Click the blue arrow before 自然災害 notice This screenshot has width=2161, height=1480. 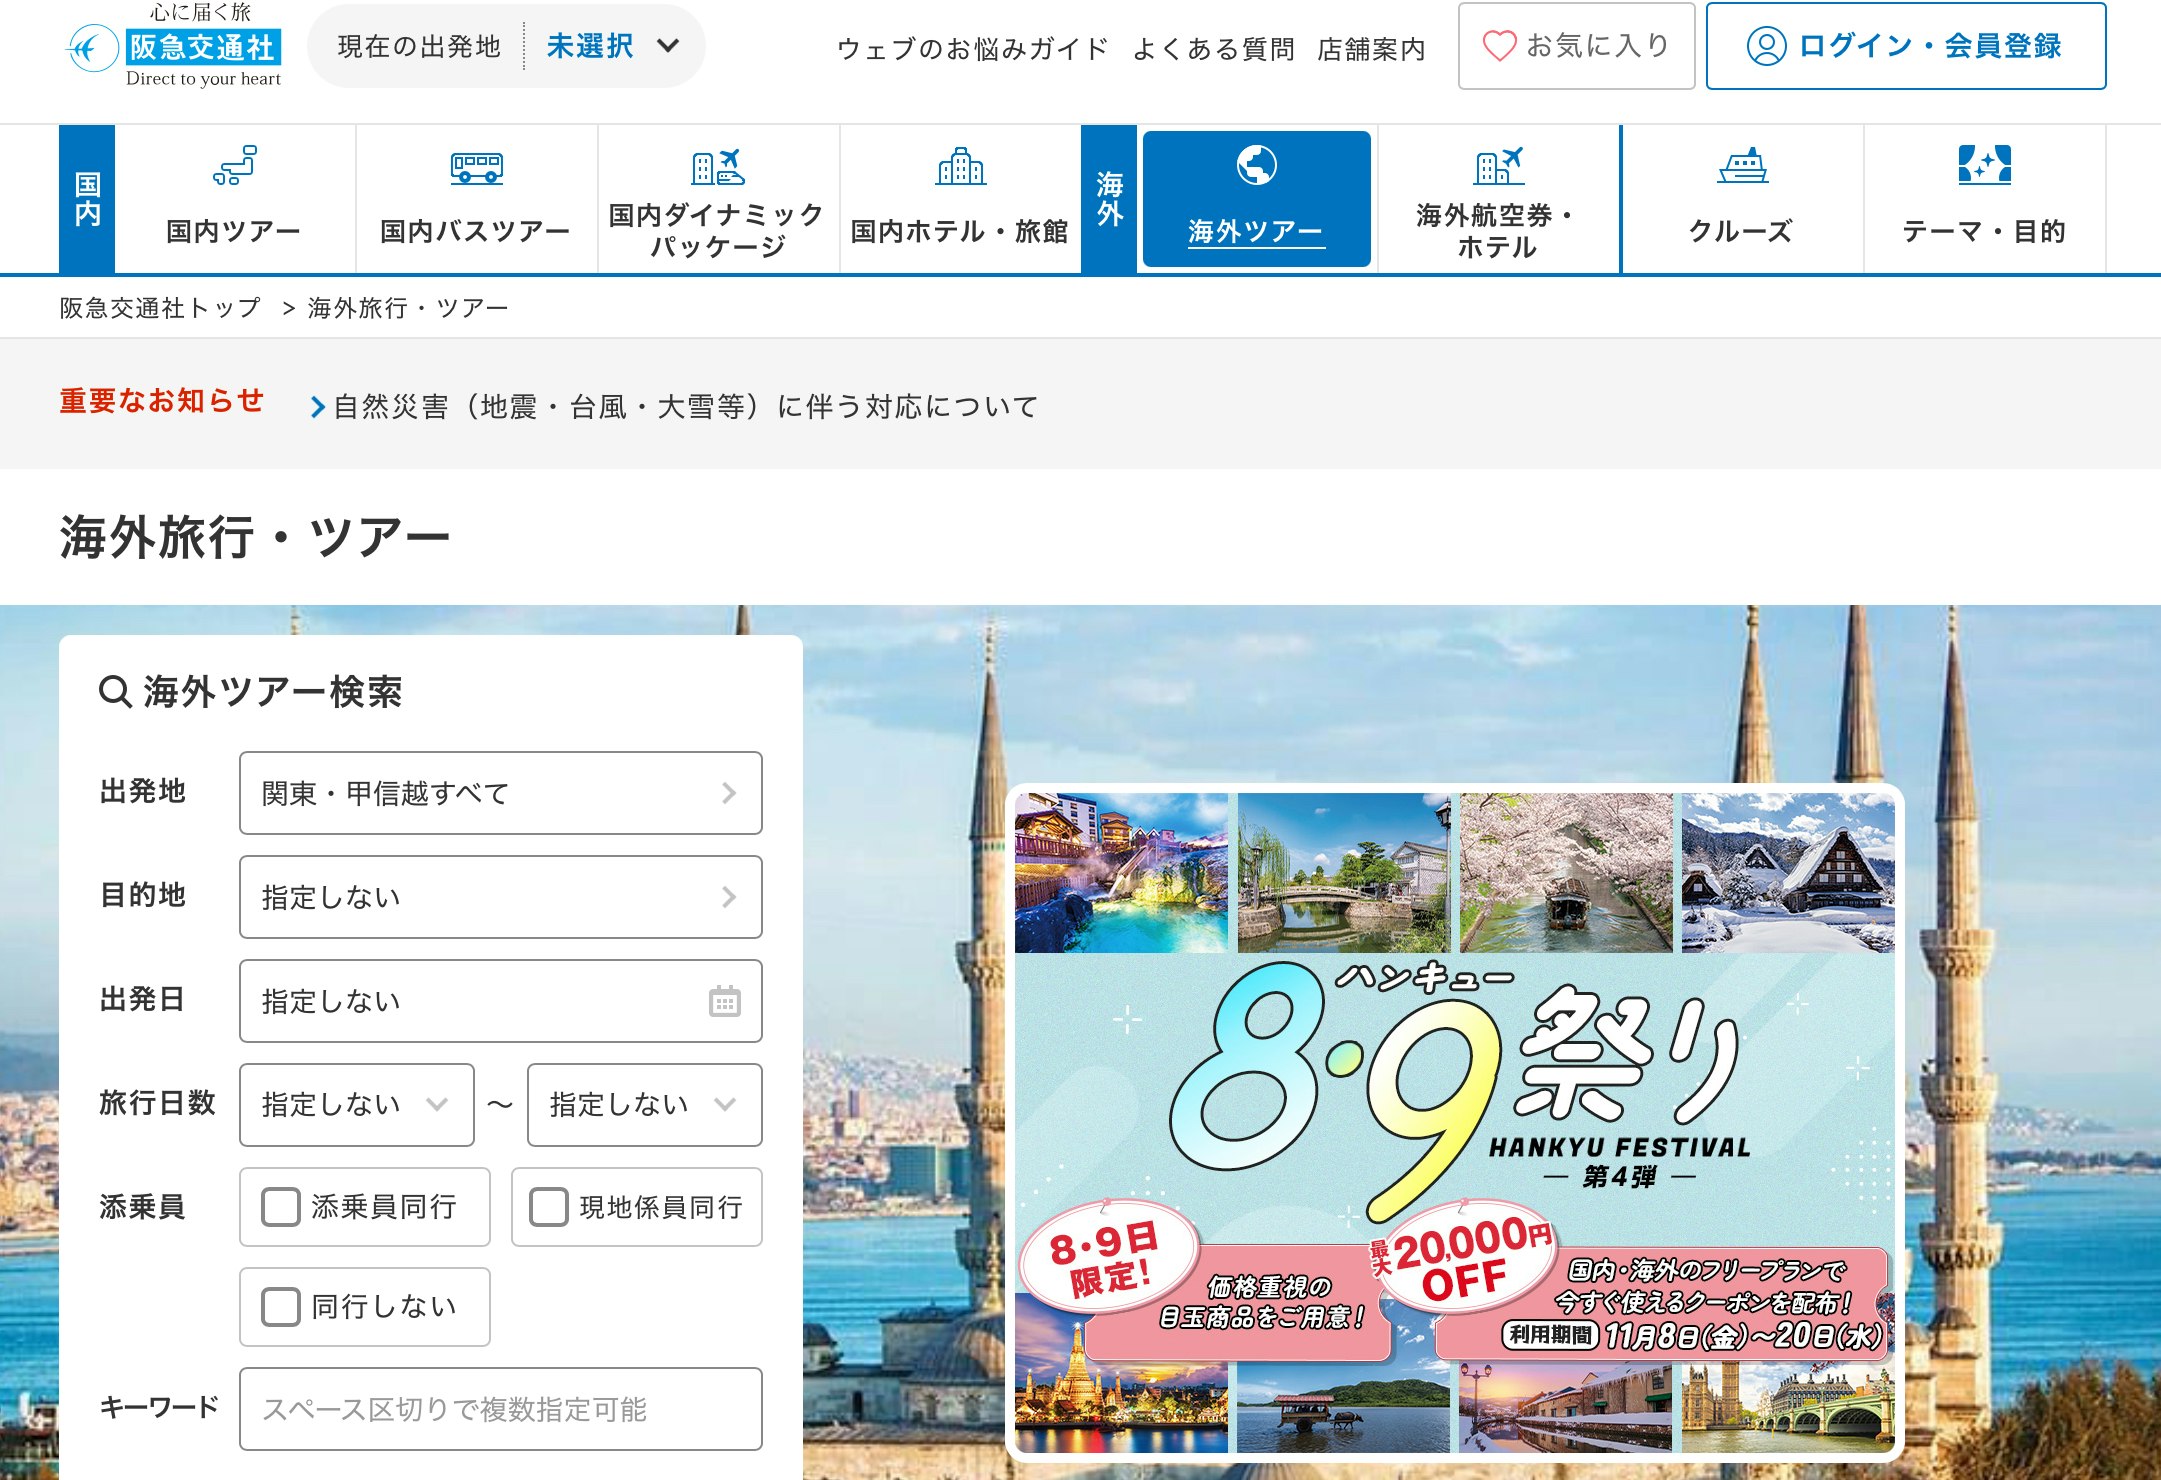(x=317, y=407)
